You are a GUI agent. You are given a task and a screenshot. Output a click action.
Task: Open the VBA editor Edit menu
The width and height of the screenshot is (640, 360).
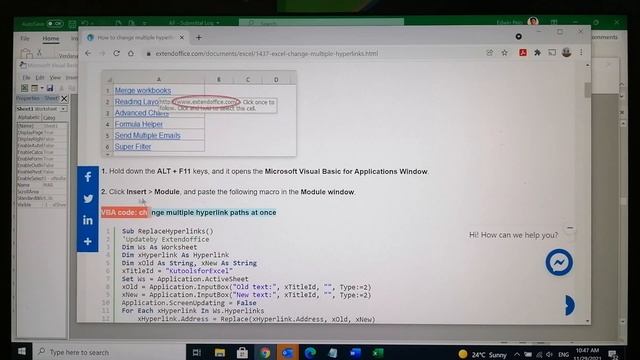(40, 78)
